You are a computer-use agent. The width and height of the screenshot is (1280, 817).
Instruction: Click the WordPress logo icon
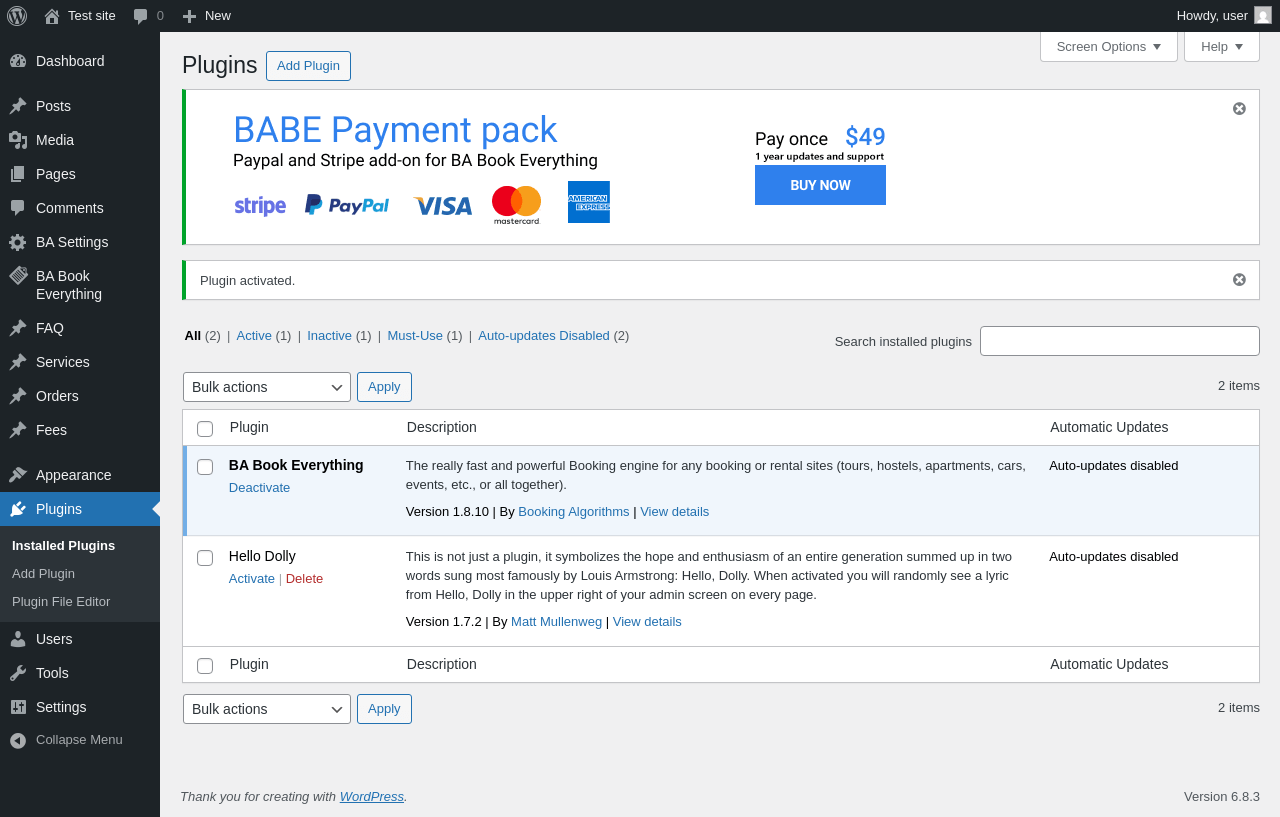[x=17, y=16]
